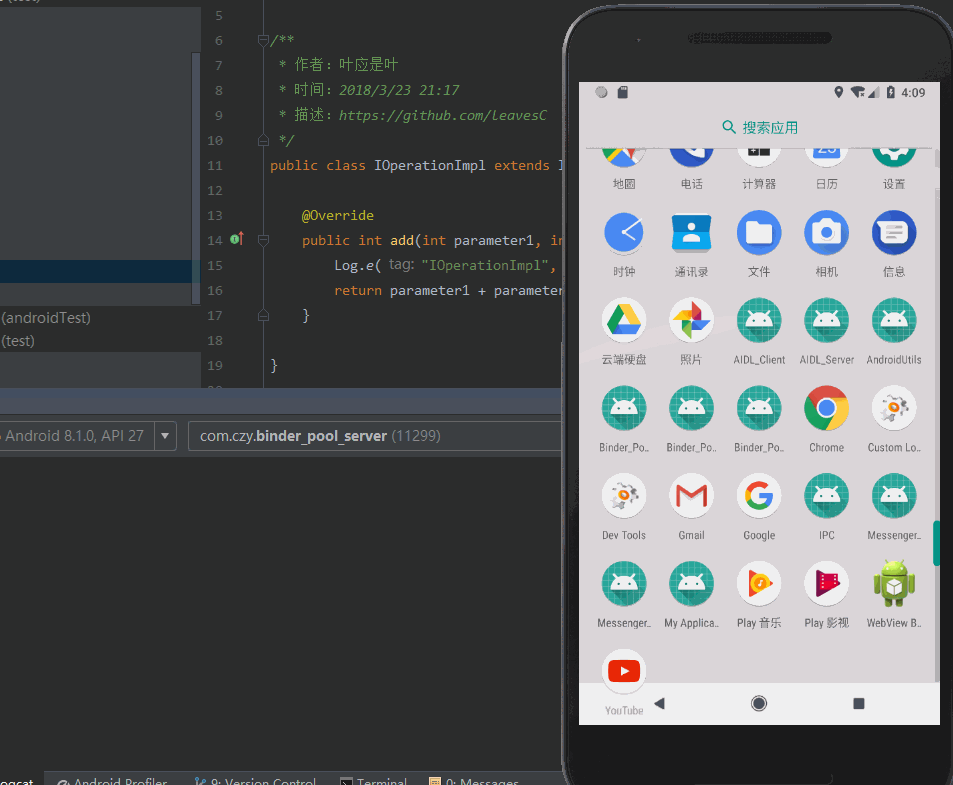Open the Photos app (照片)
This screenshot has width=953, height=785.
(691, 320)
